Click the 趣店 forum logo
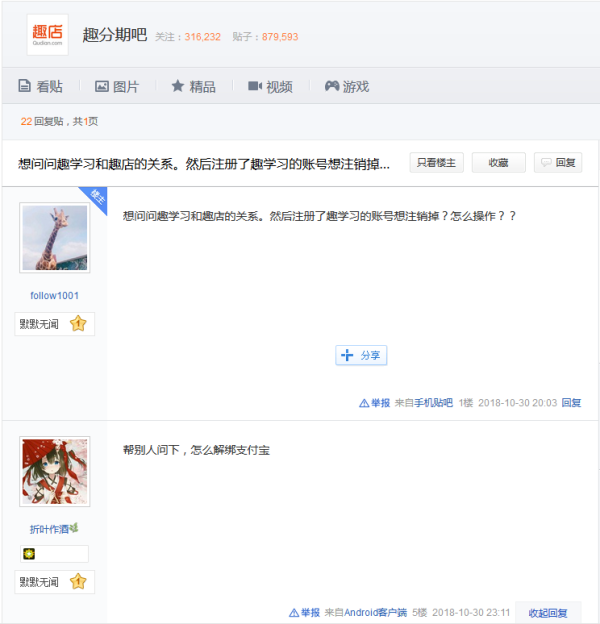Screen dimensions: 600x624 [x=47, y=35]
